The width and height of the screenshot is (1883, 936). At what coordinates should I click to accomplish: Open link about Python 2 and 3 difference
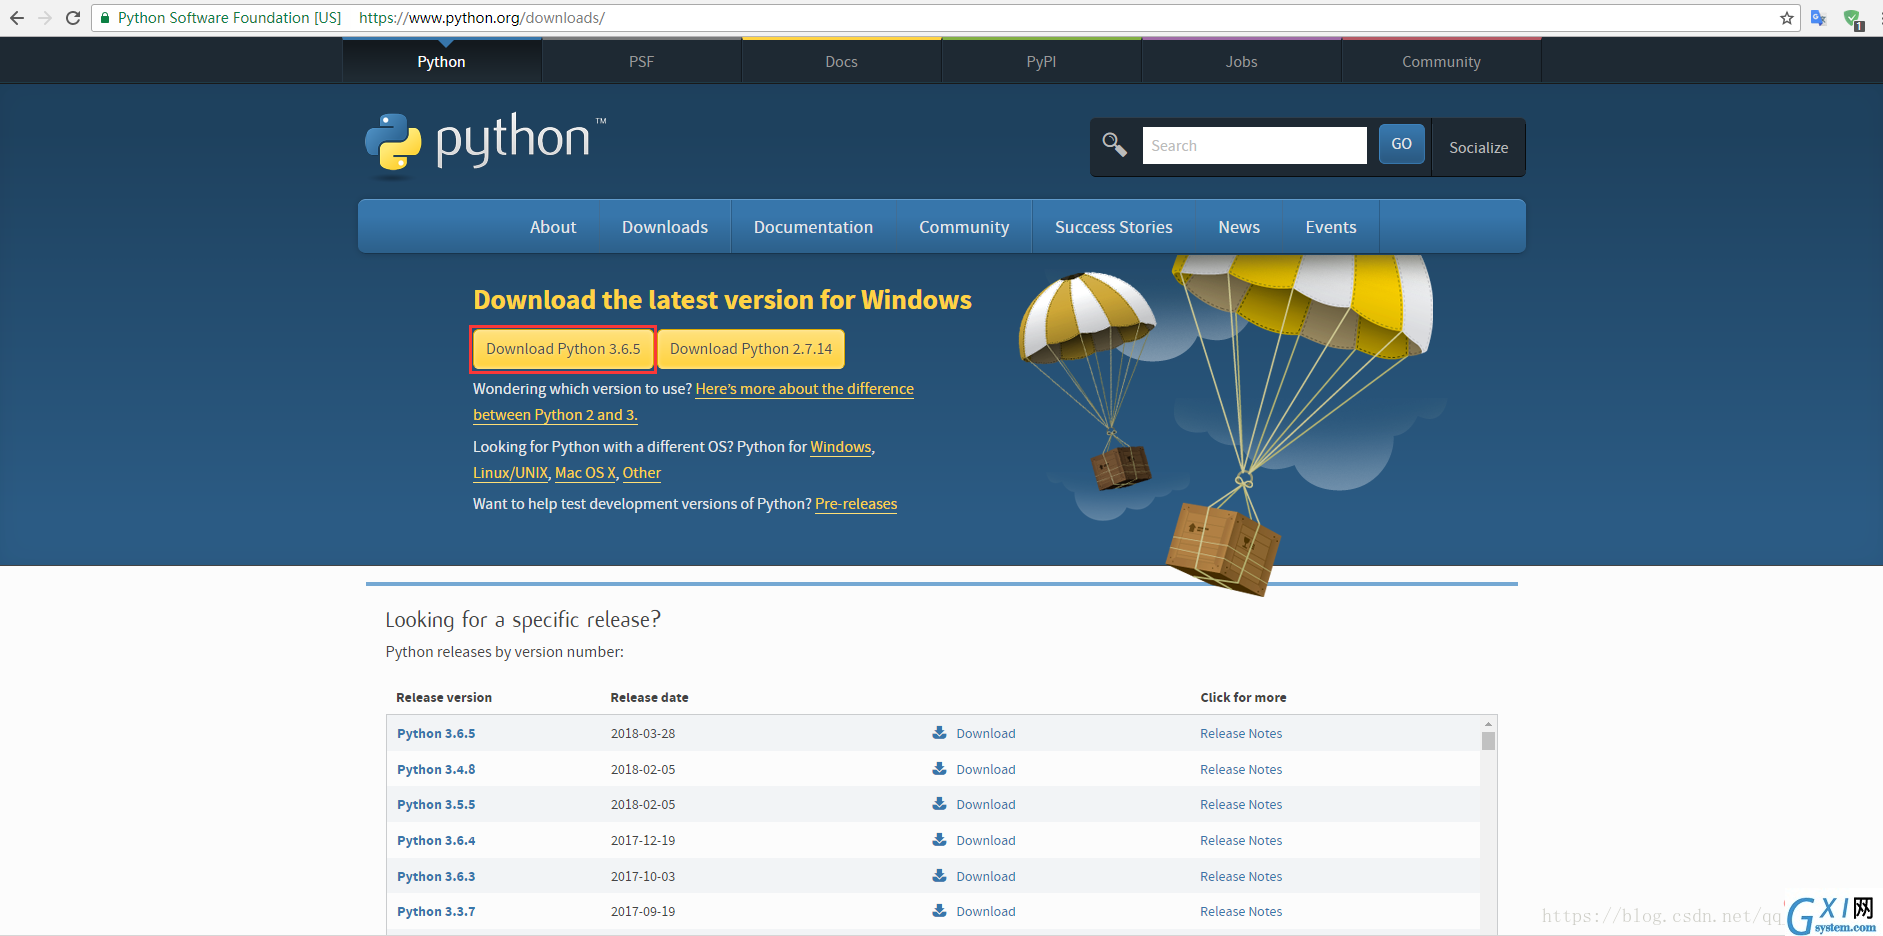(x=804, y=389)
